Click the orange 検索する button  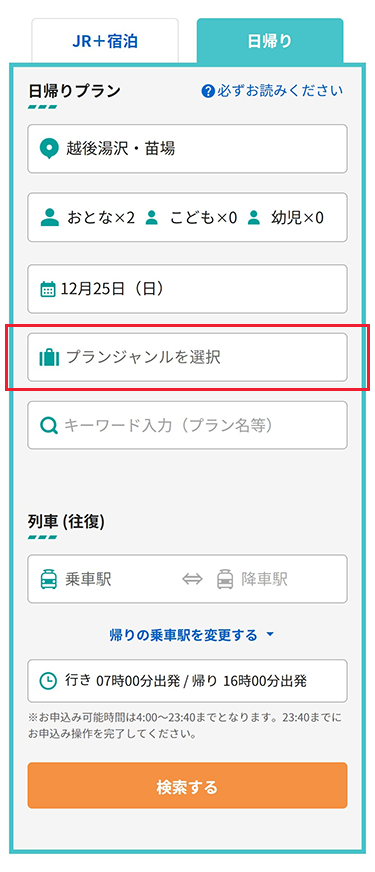pos(188,785)
